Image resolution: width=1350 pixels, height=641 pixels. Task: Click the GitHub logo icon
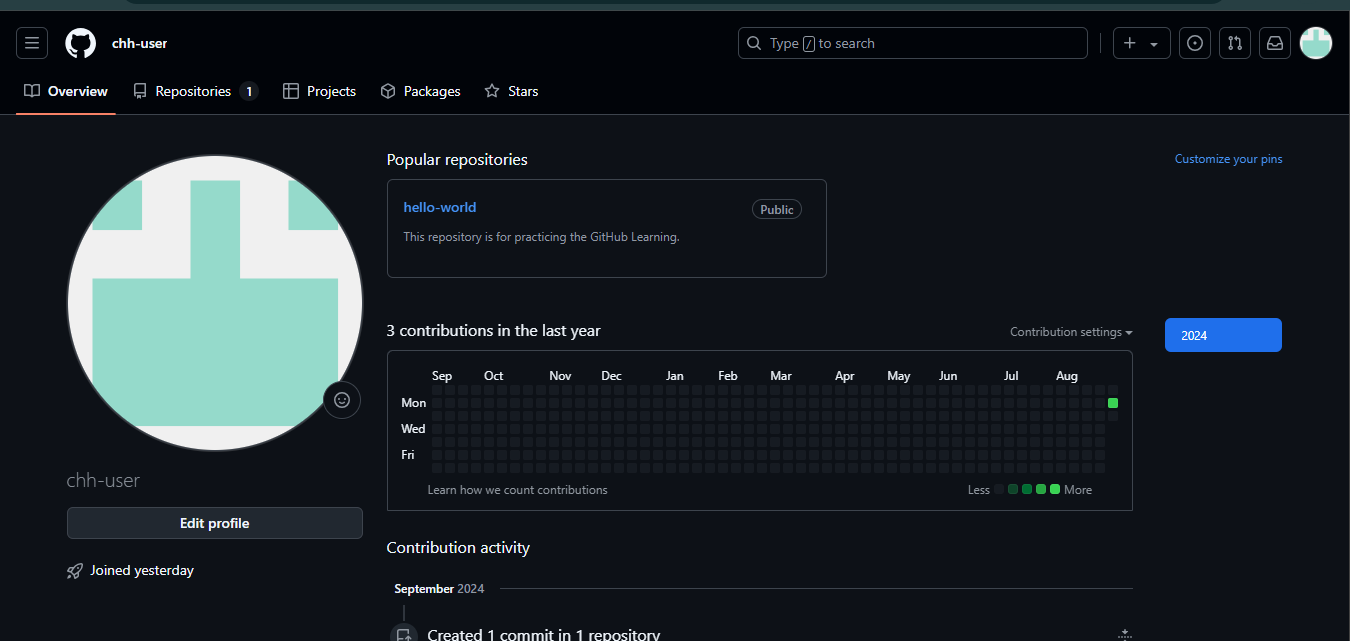[81, 43]
